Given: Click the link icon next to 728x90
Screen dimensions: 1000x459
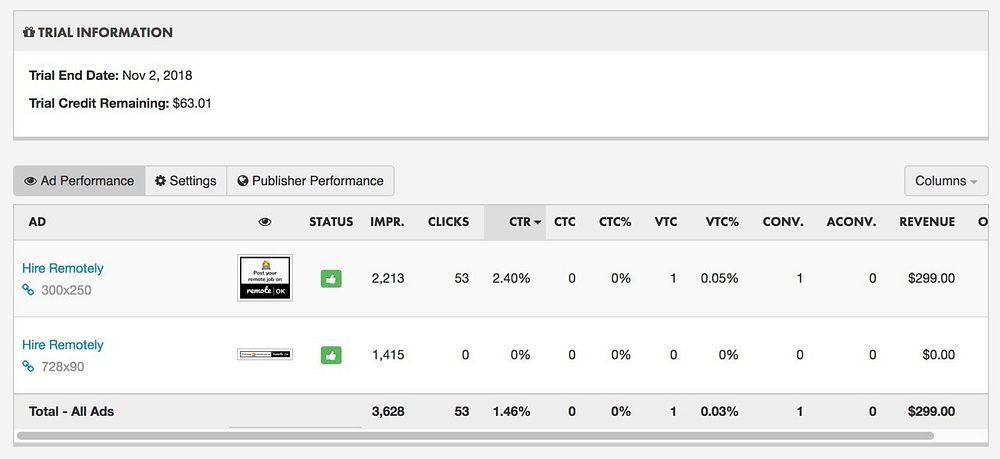Looking at the screenshot, I should pos(28,367).
